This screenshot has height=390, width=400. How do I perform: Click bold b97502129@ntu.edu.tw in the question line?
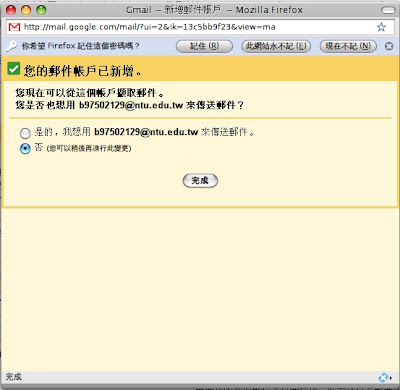click(131, 105)
